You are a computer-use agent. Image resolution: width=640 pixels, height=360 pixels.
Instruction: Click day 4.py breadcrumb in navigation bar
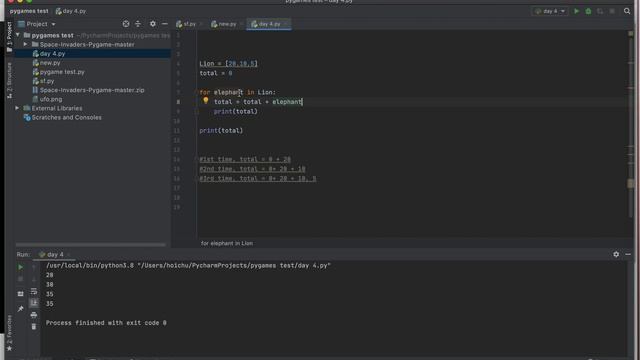tap(71, 11)
